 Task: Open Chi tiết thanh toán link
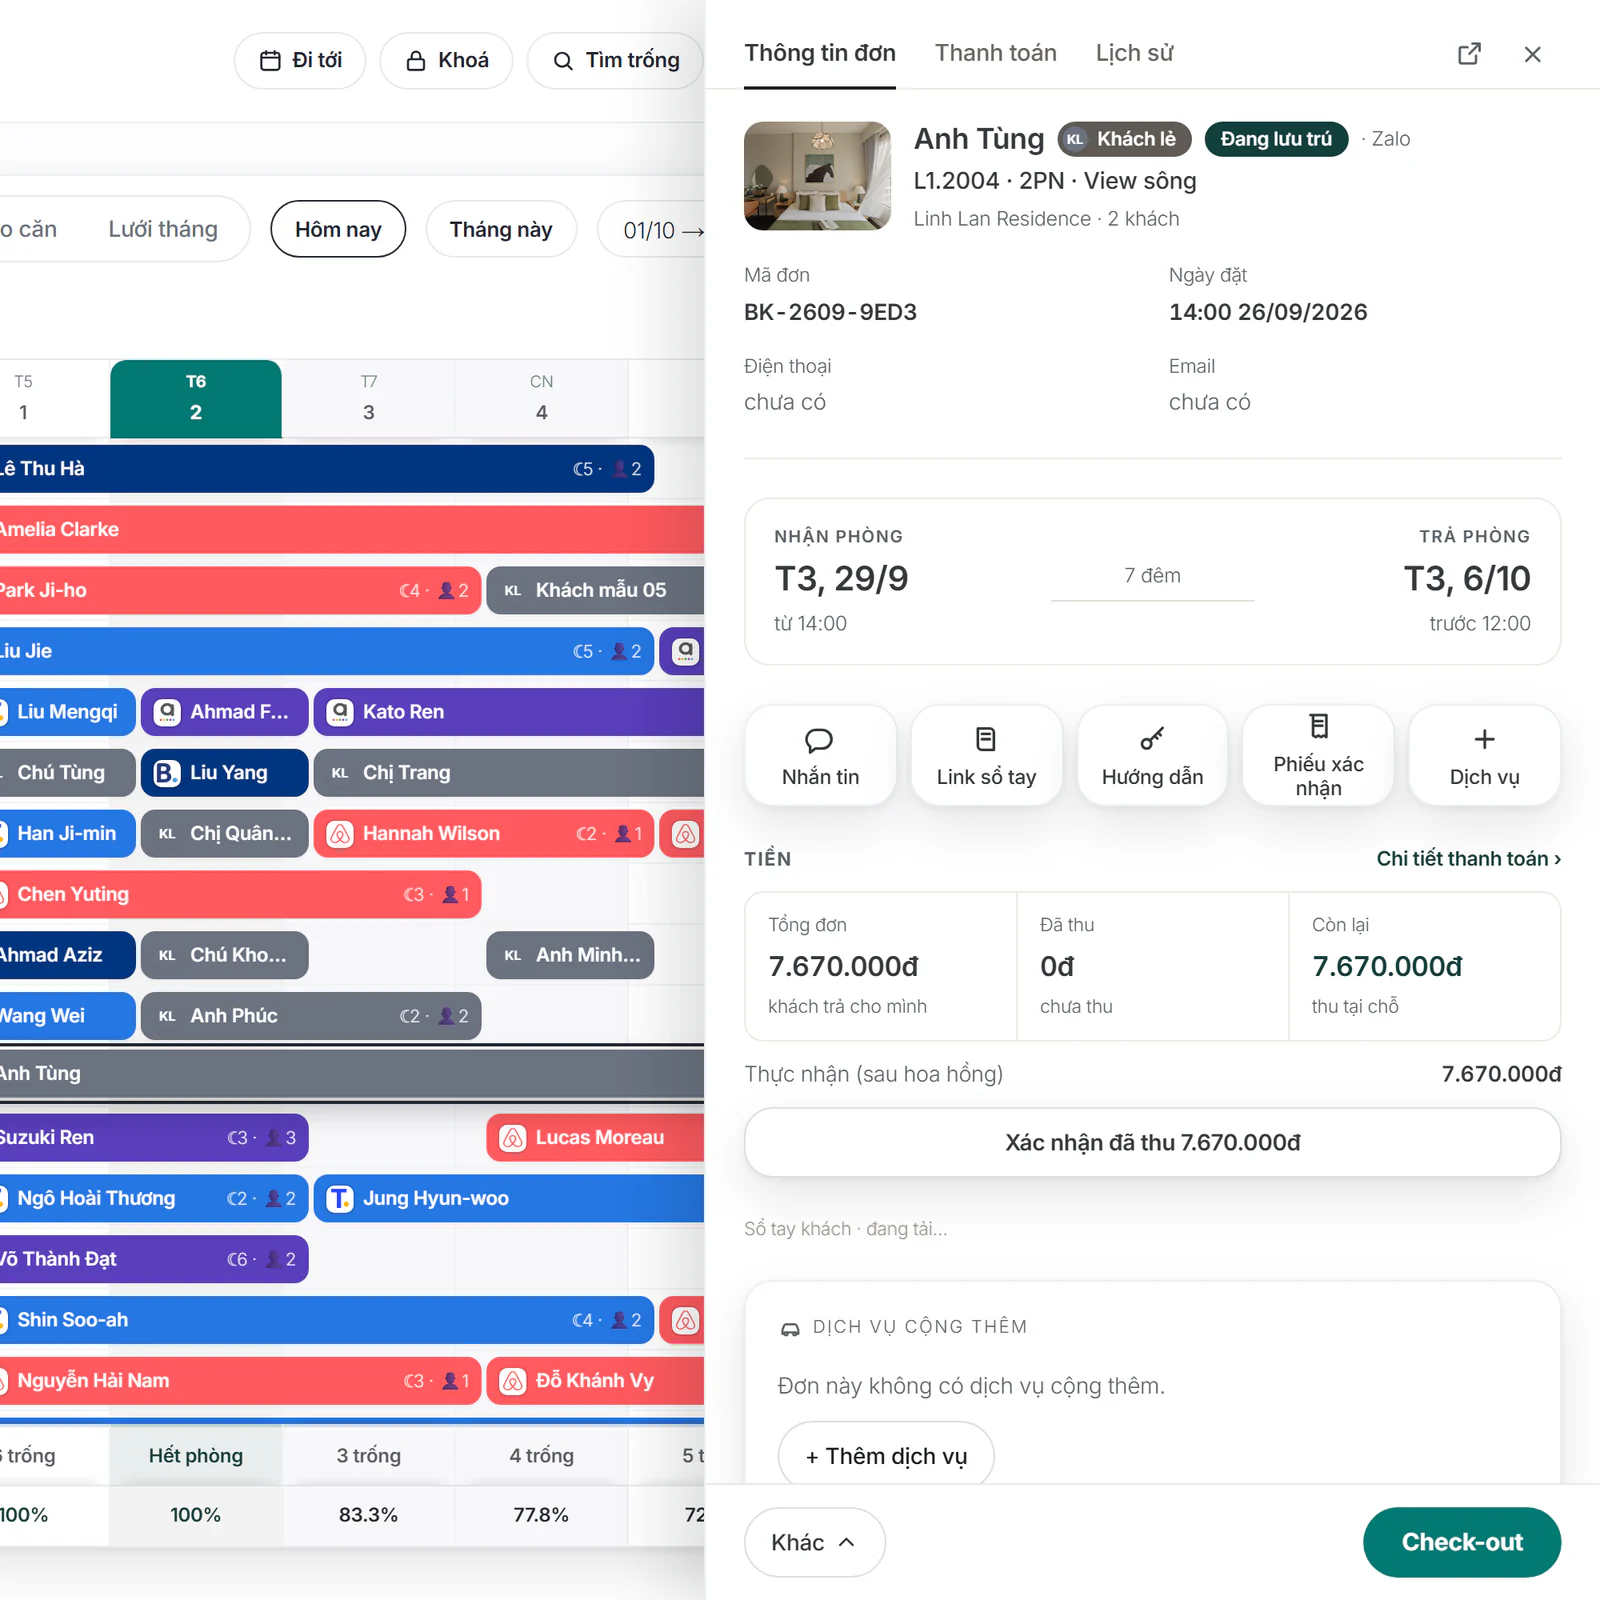[x=1468, y=859]
